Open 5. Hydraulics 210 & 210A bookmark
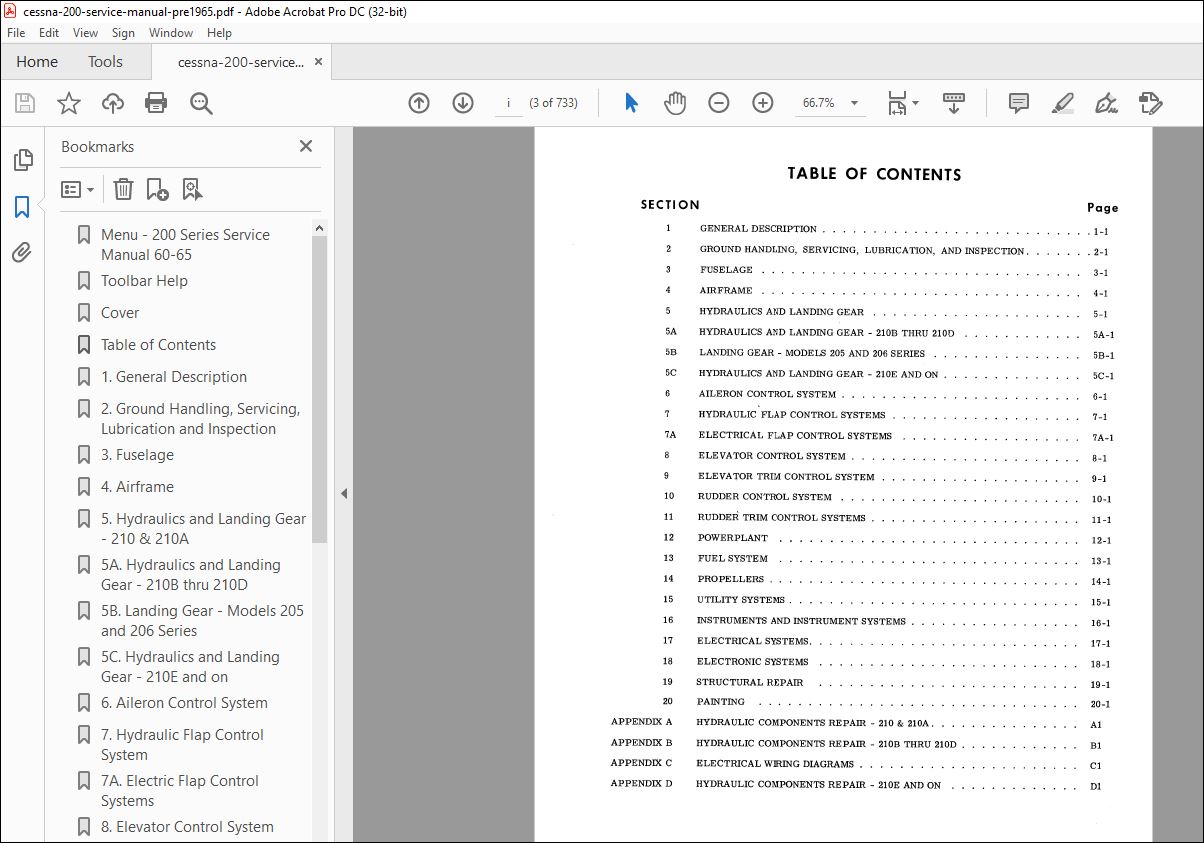The width and height of the screenshot is (1204, 843). [203, 529]
